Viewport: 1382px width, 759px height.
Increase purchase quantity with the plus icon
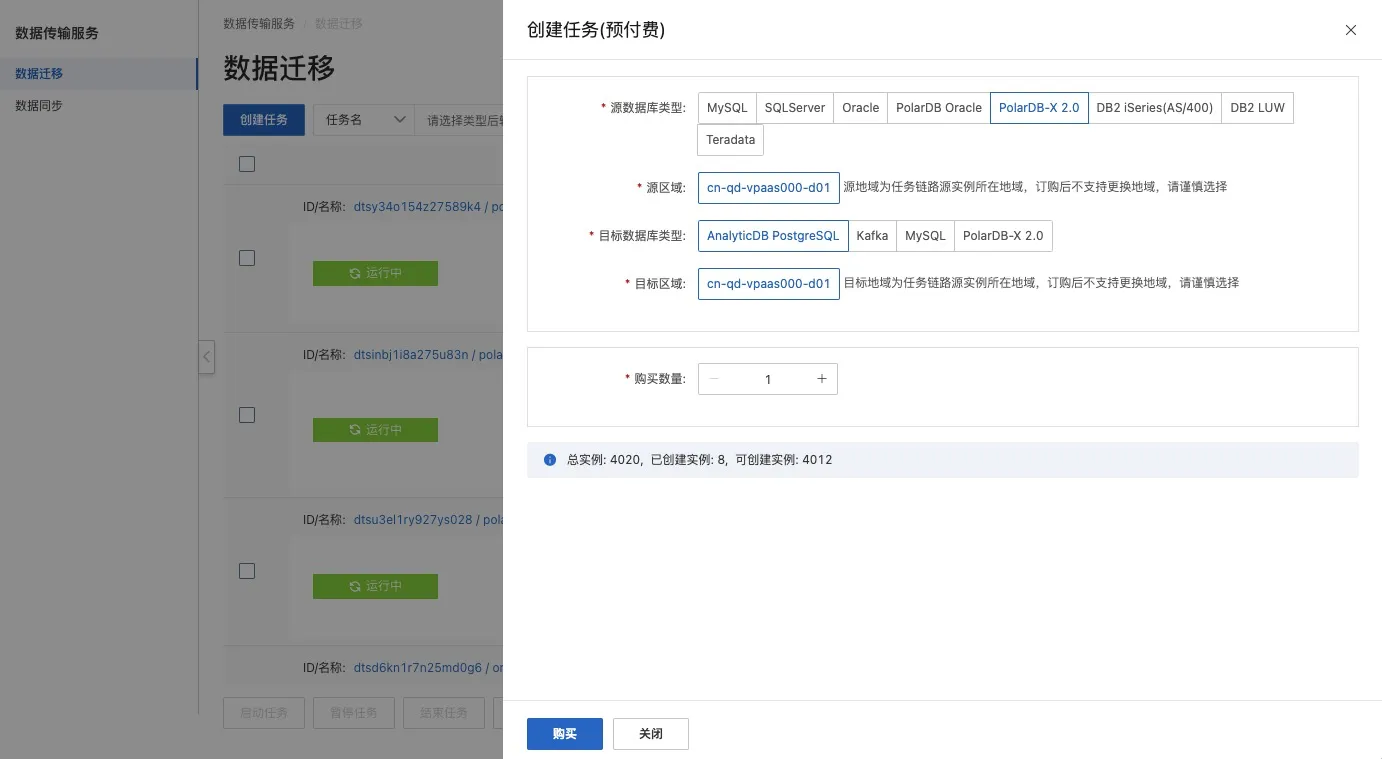coord(822,379)
